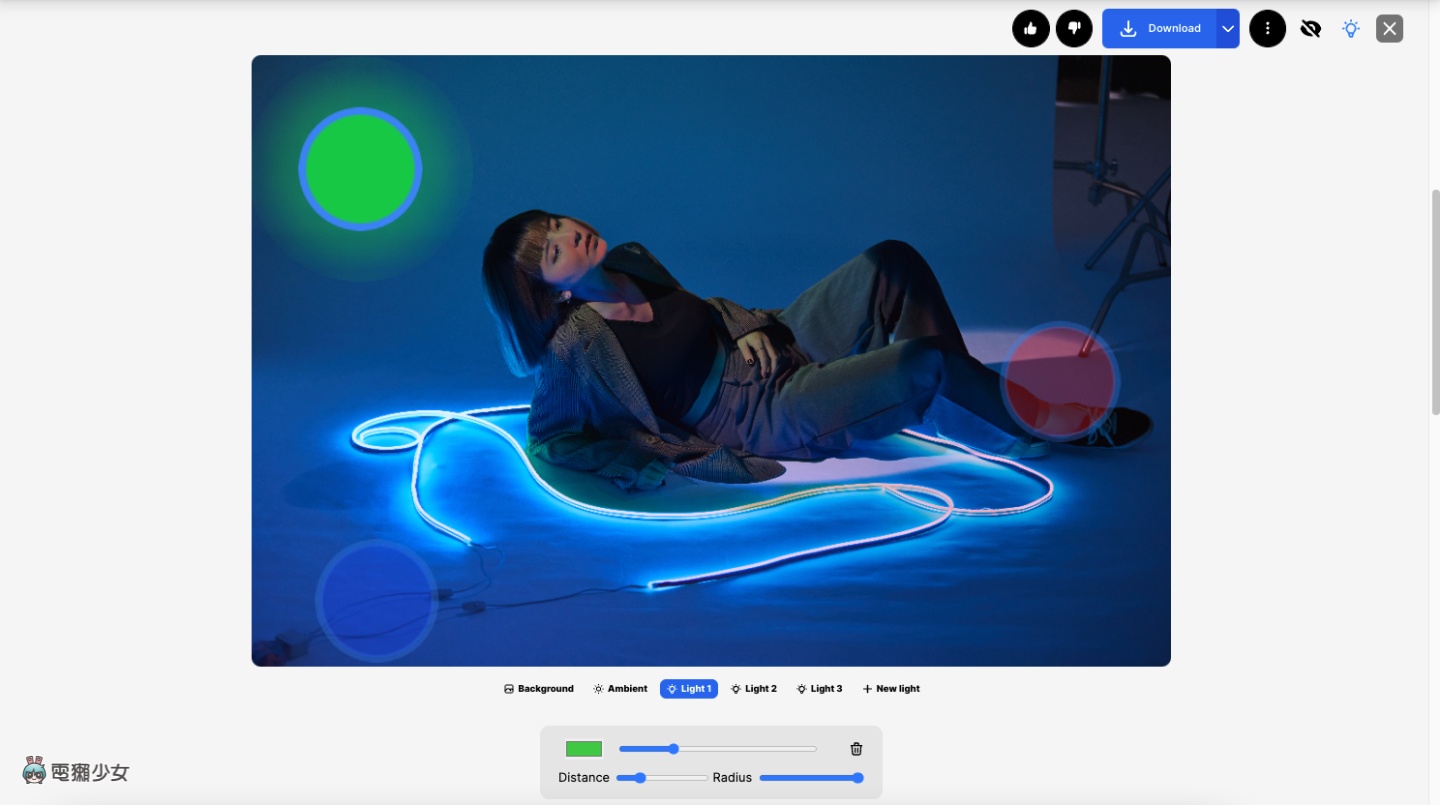
Task: Open the three-dot more options menu
Action: (1267, 28)
